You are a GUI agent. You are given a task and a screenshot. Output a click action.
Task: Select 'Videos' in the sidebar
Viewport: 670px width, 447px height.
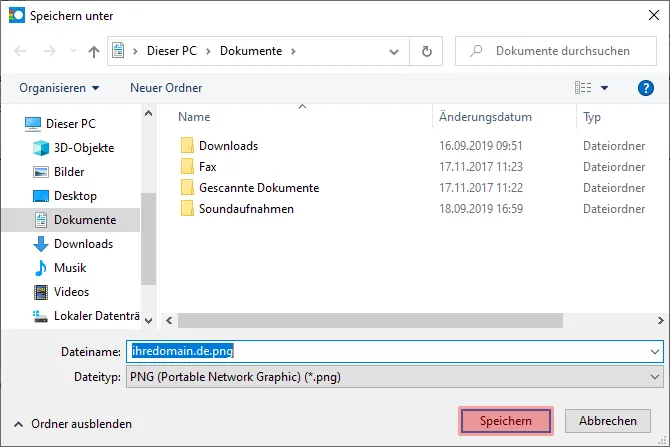[x=71, y=291]
